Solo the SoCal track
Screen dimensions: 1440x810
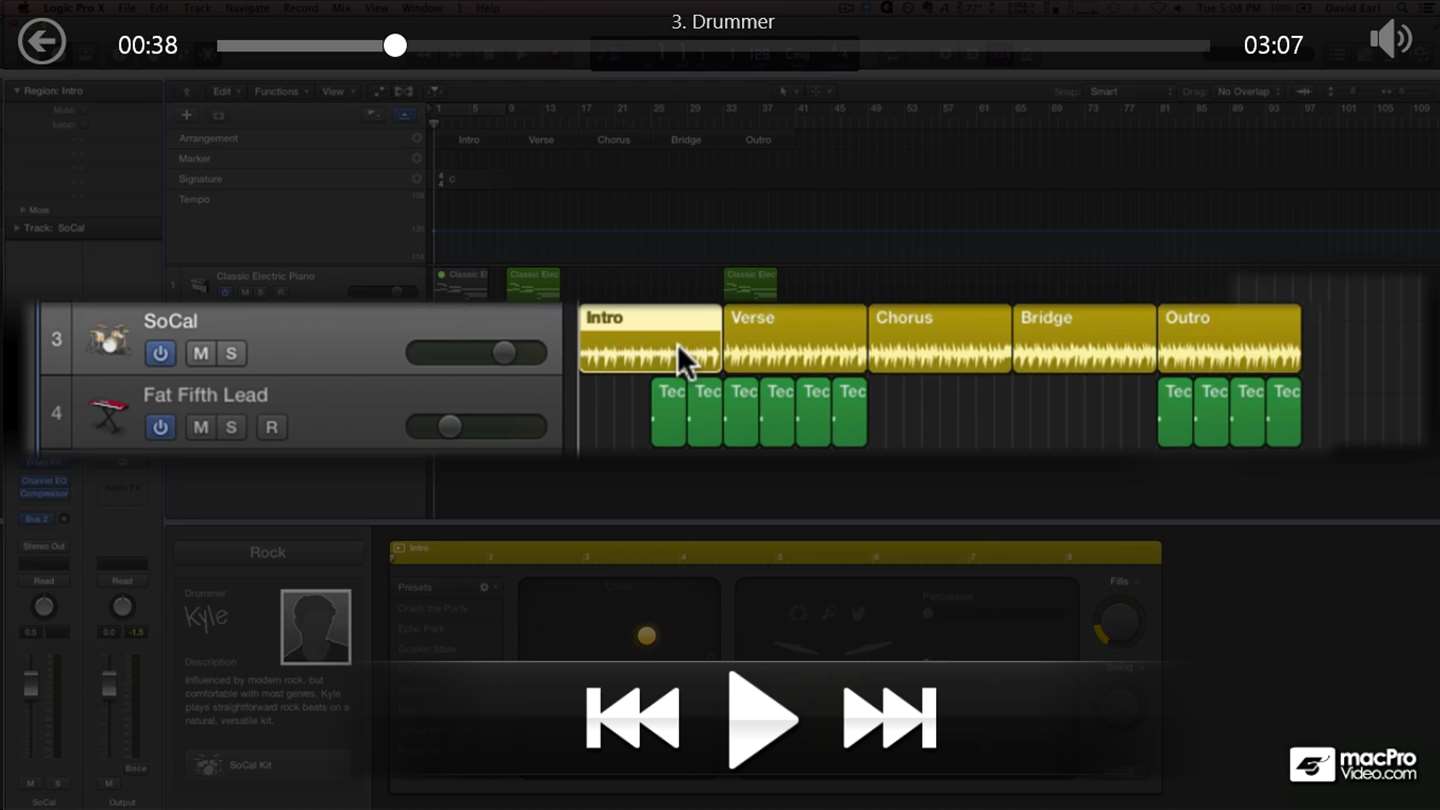pos(231,353)
